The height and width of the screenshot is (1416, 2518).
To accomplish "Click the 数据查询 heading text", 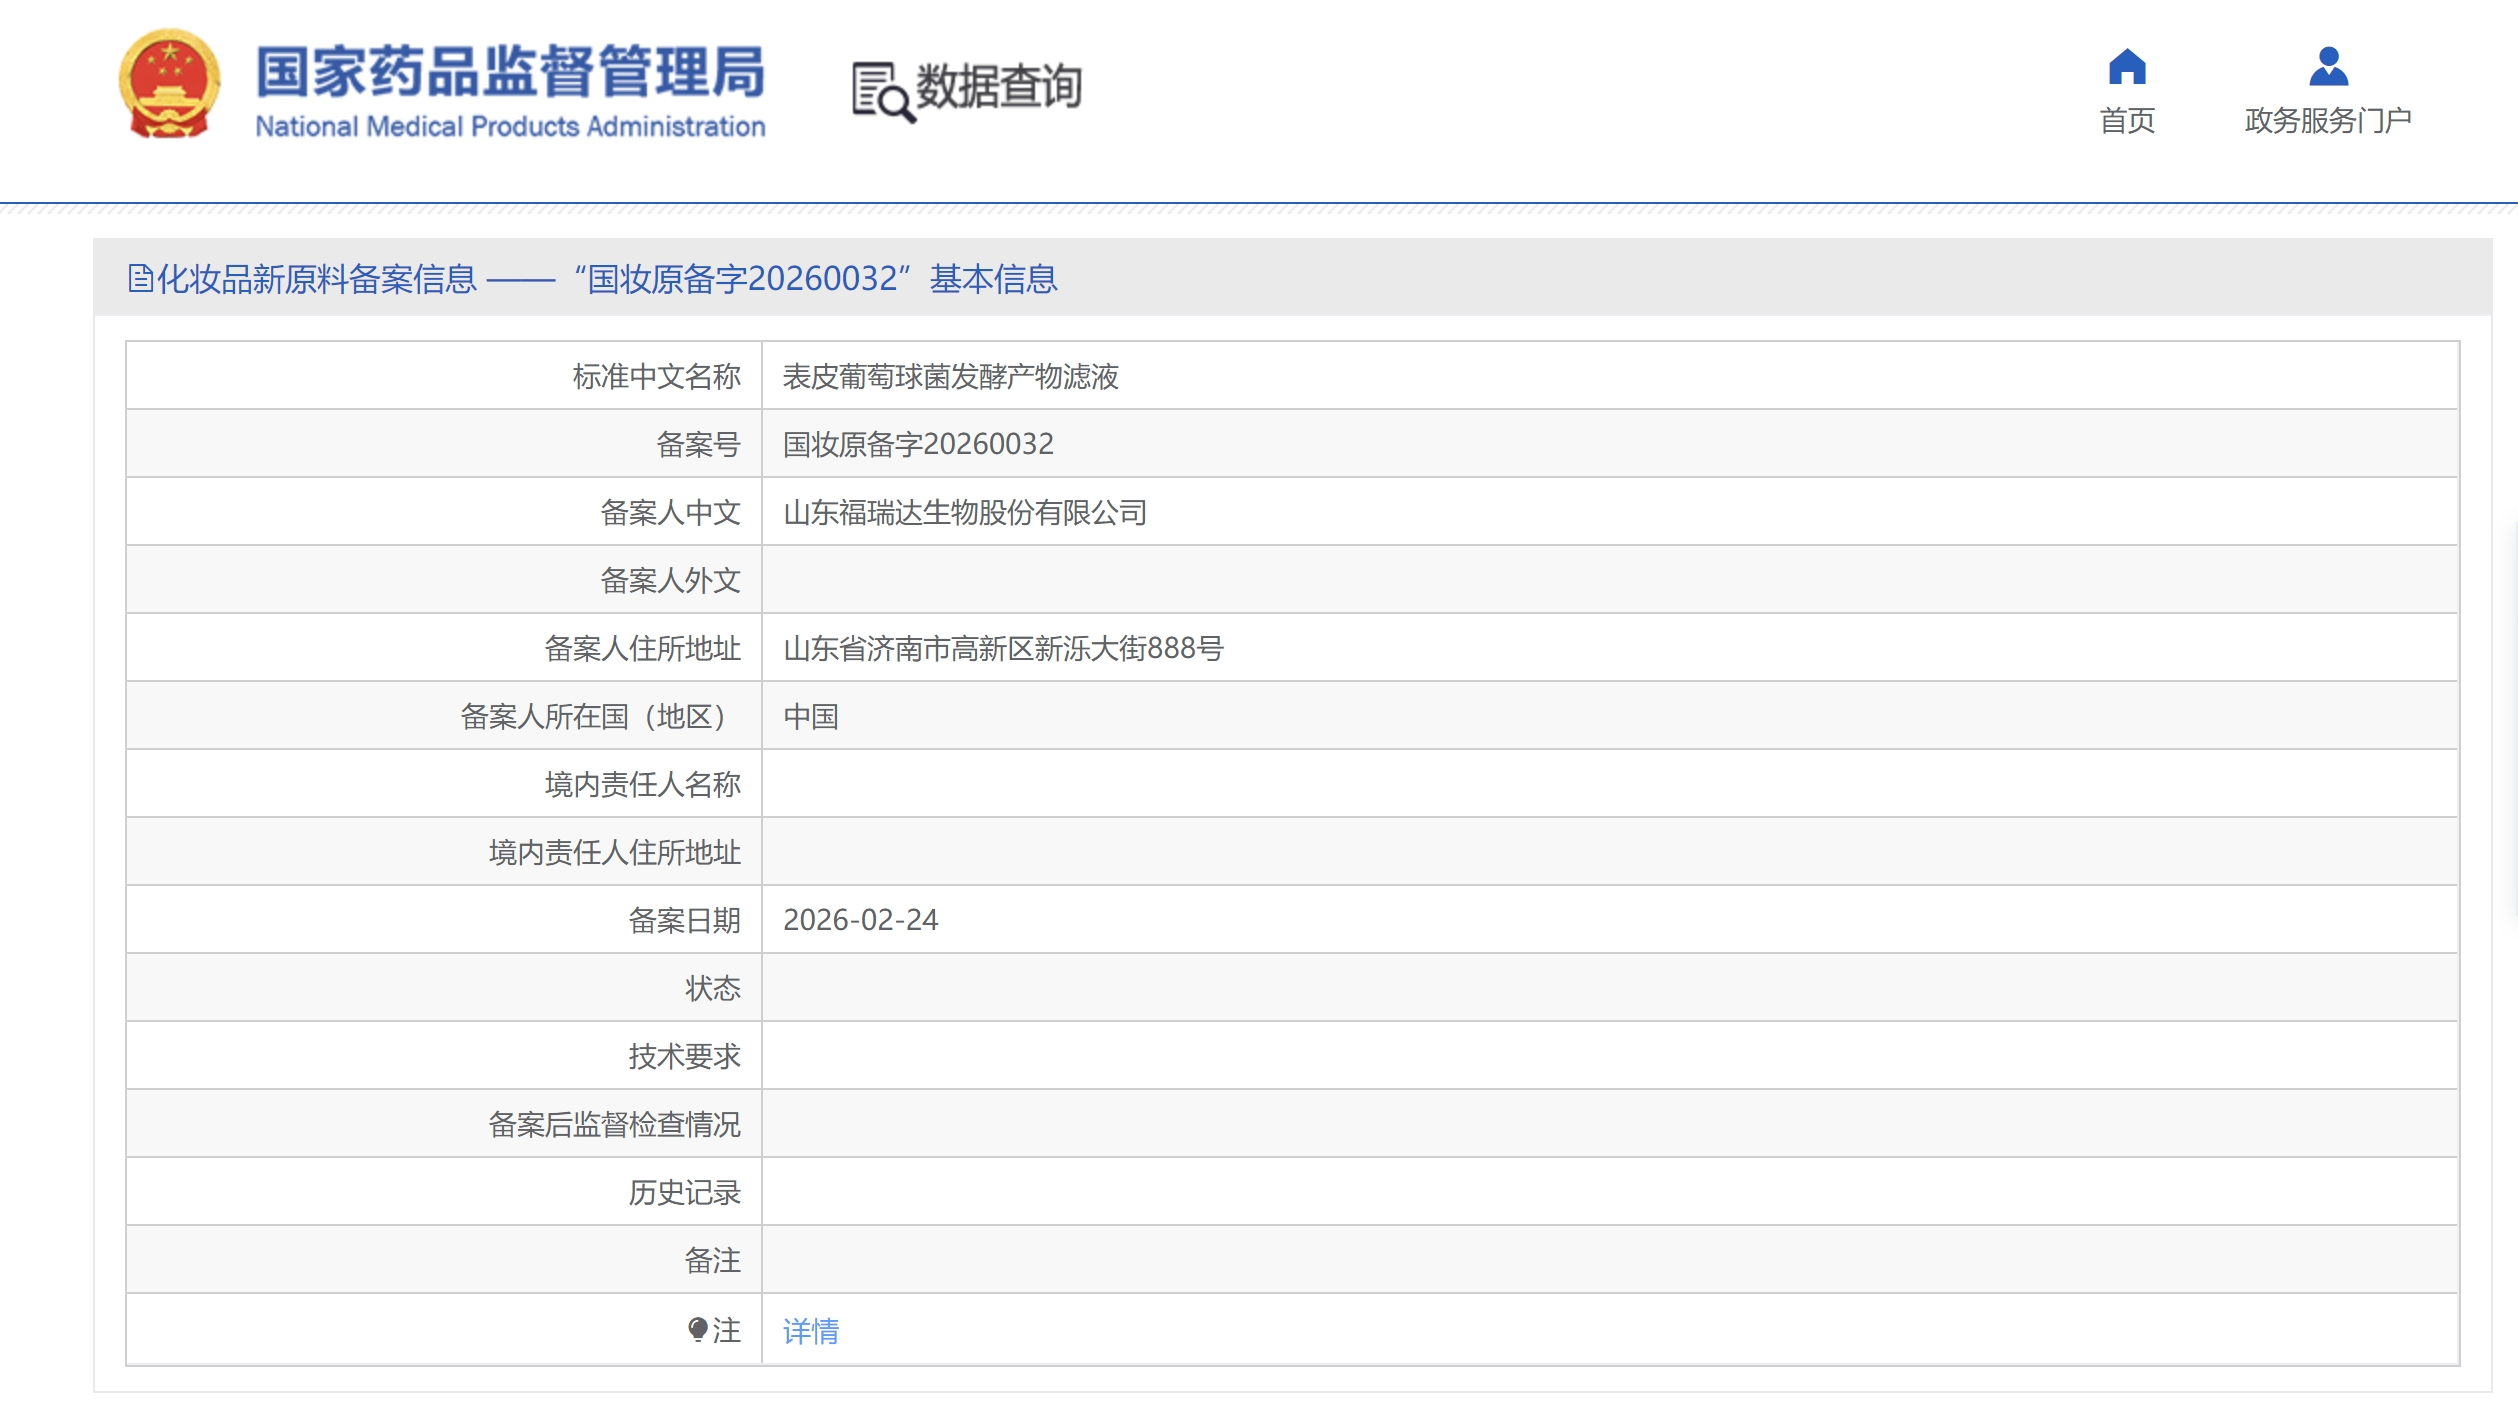I will click(998, 86).
